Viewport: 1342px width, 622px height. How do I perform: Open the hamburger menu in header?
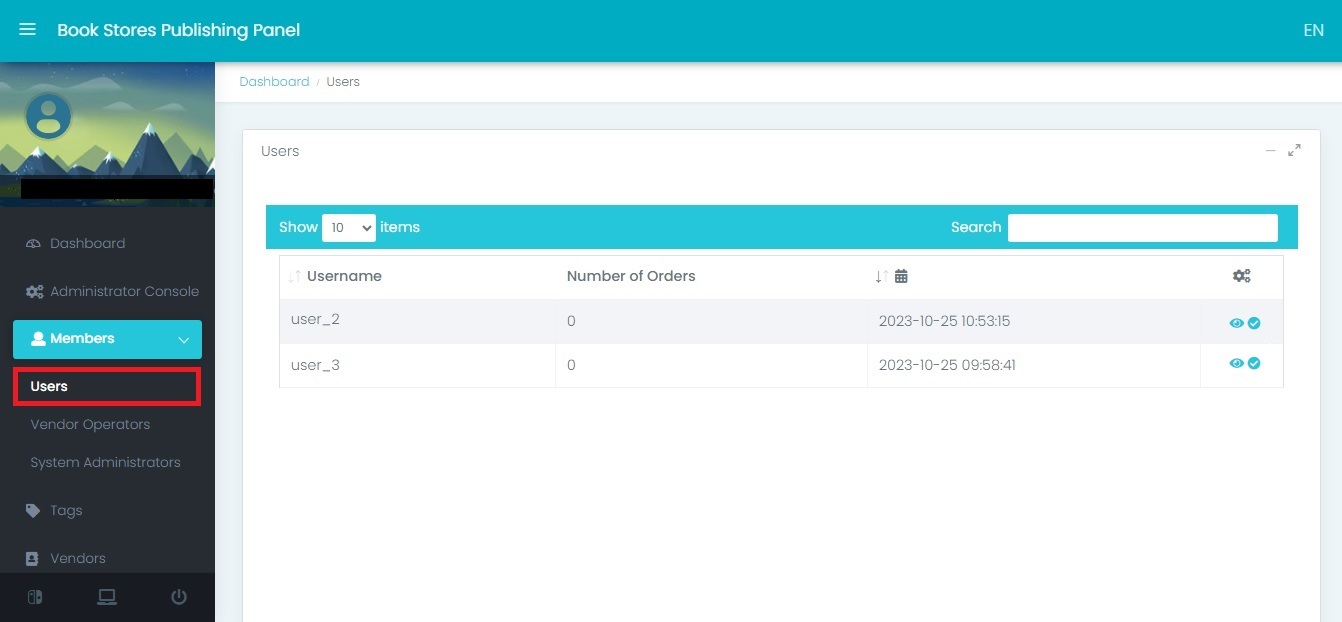pos(28,30)
